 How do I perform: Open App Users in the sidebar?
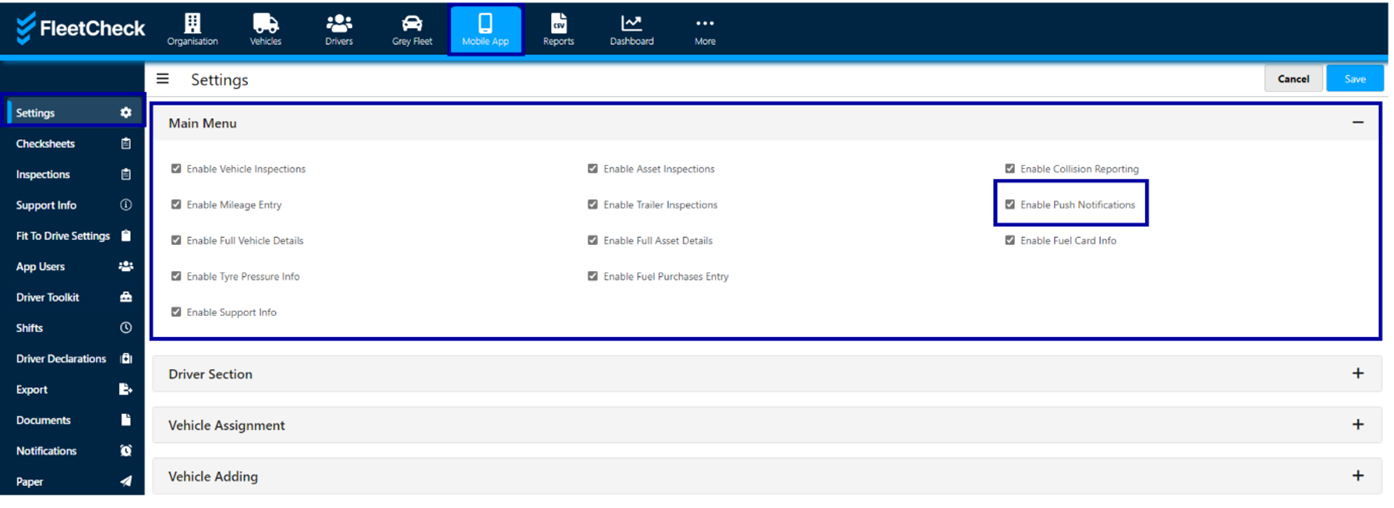(x=40, y=267)
